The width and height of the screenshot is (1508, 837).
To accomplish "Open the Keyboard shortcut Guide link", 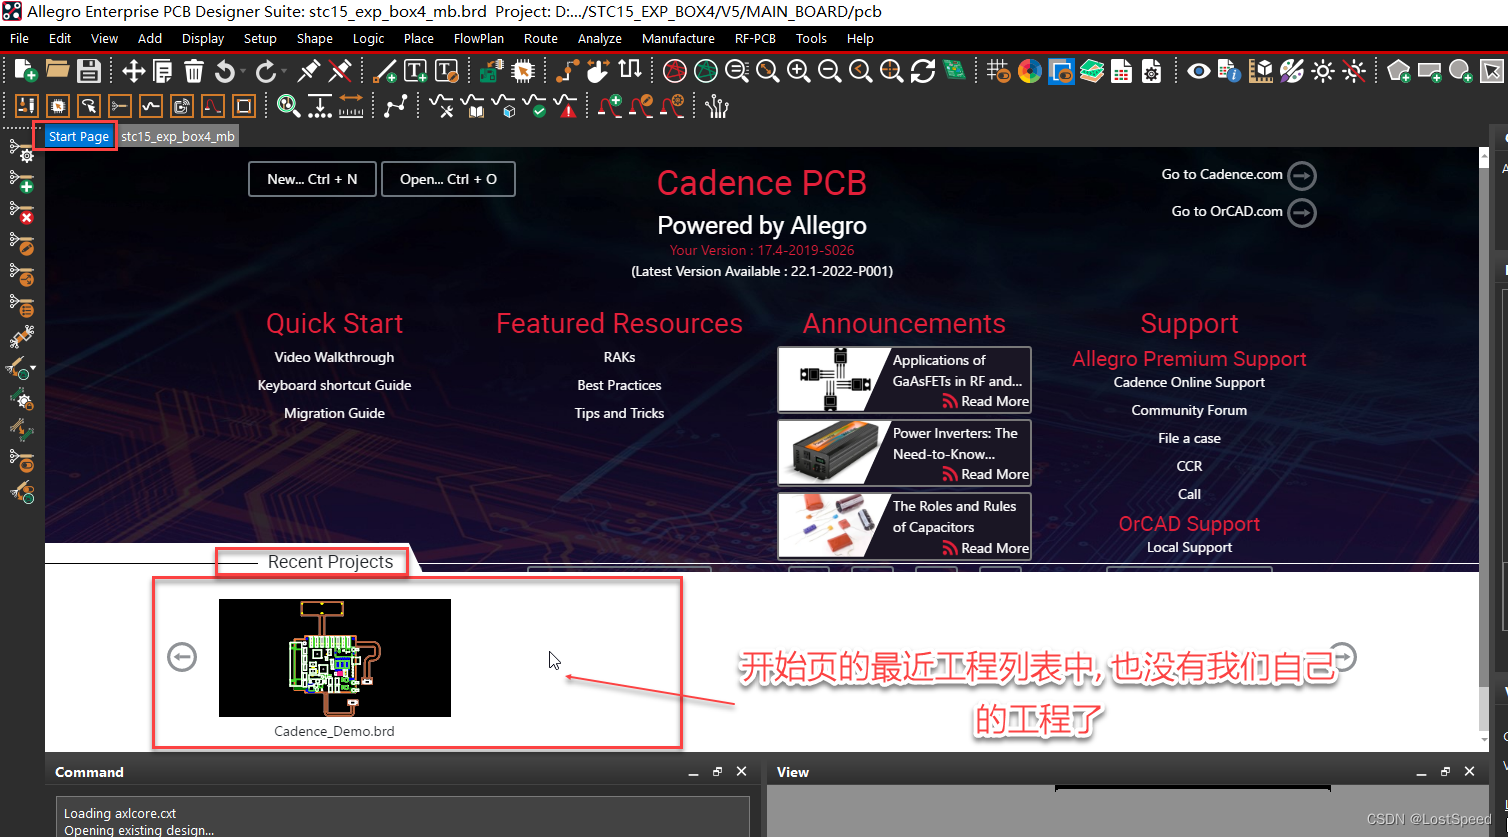I will (334, 385).
